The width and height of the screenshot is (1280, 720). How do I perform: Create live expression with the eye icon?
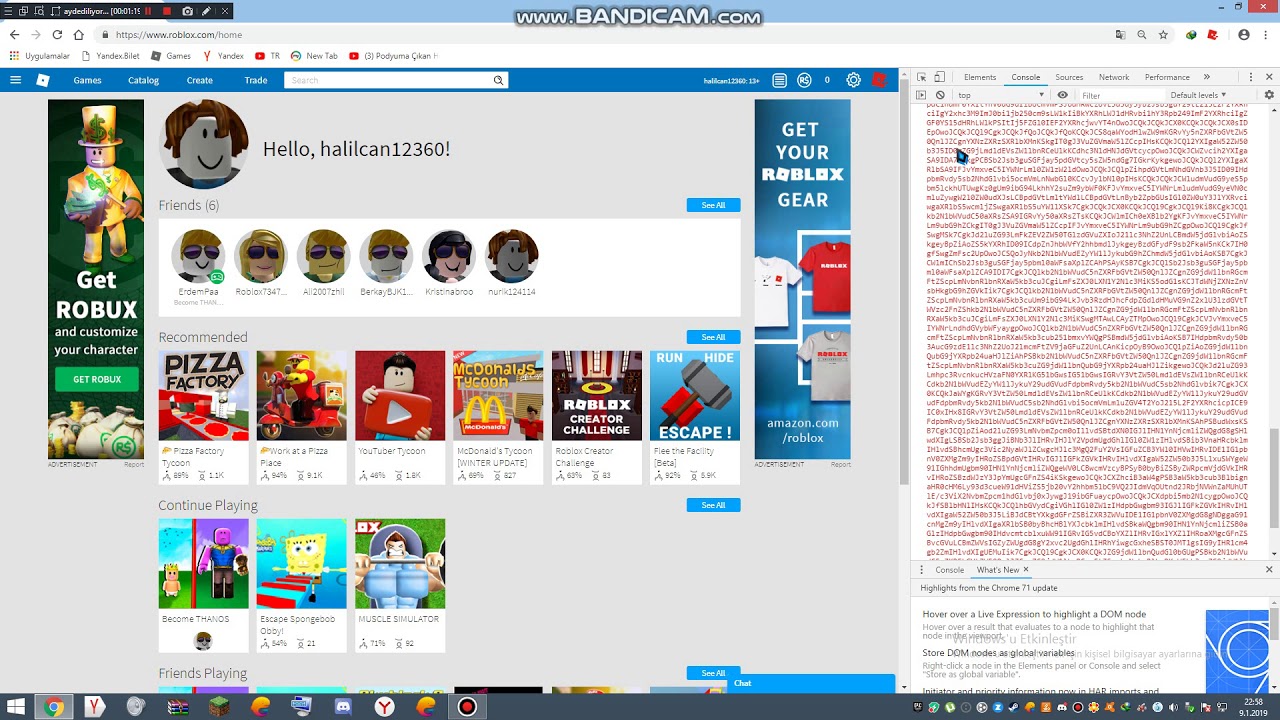(x=1062, y=95)
